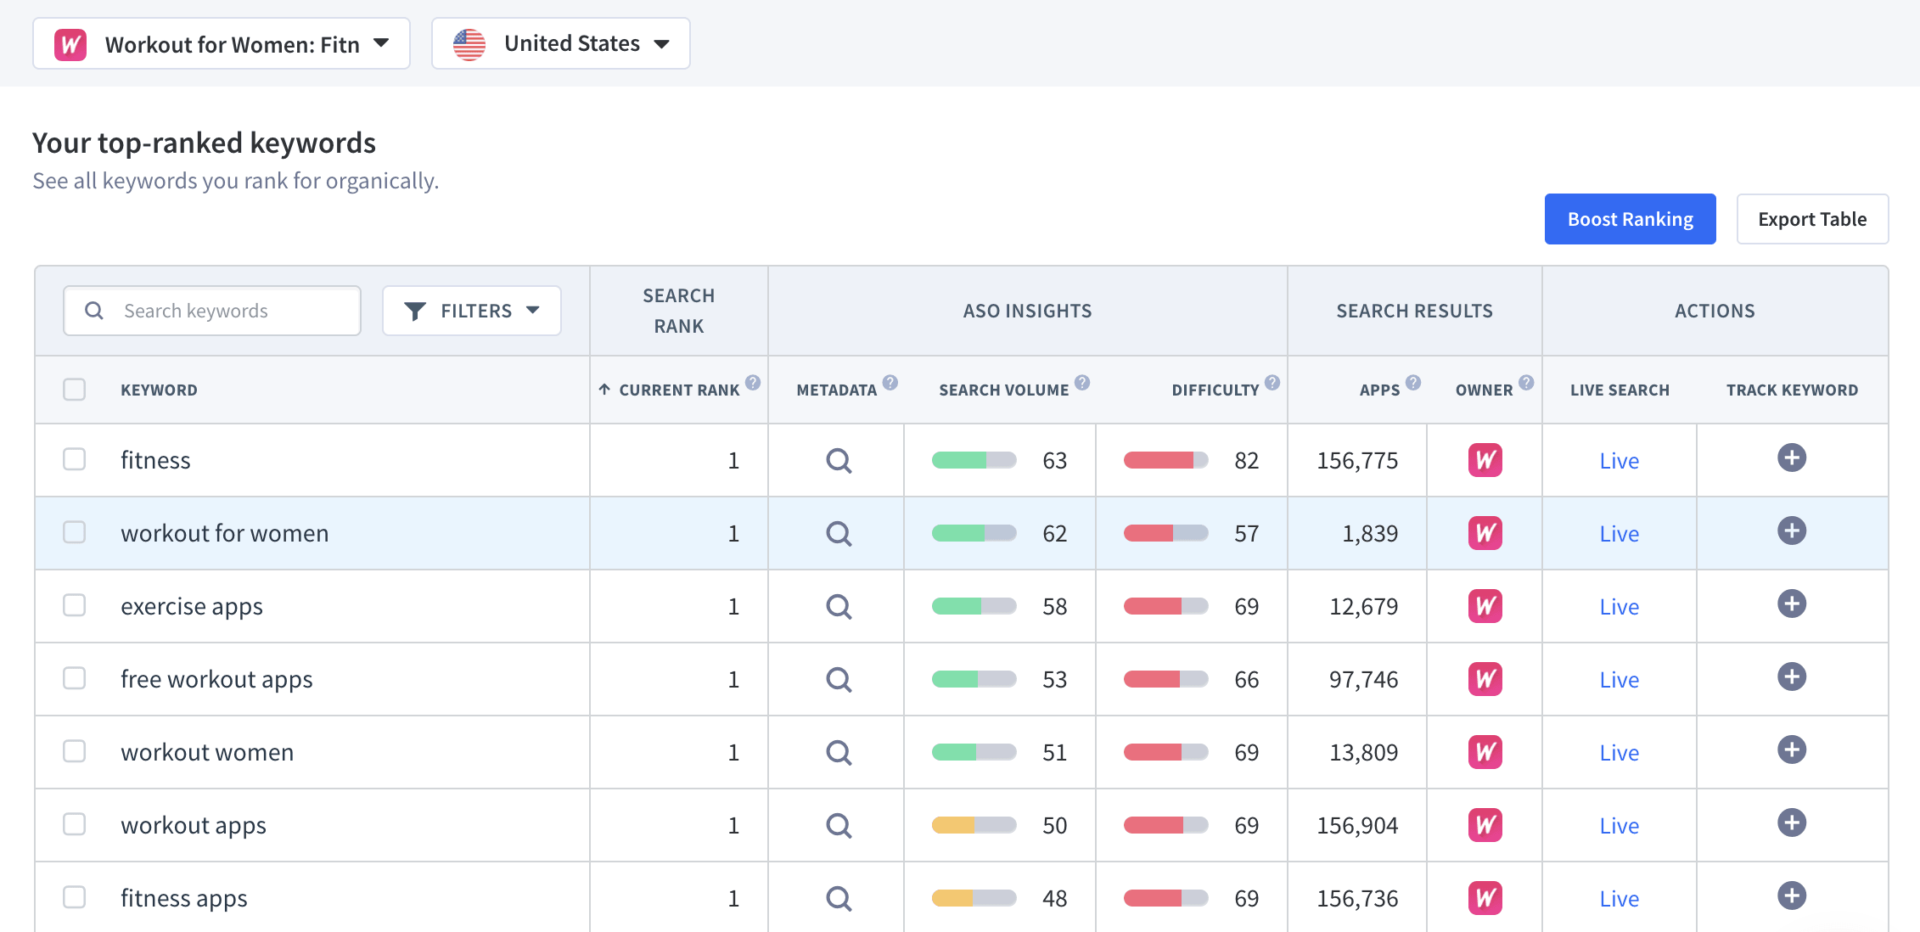
Task: Click help icon next to Owner header
Action: (1526, 382)
